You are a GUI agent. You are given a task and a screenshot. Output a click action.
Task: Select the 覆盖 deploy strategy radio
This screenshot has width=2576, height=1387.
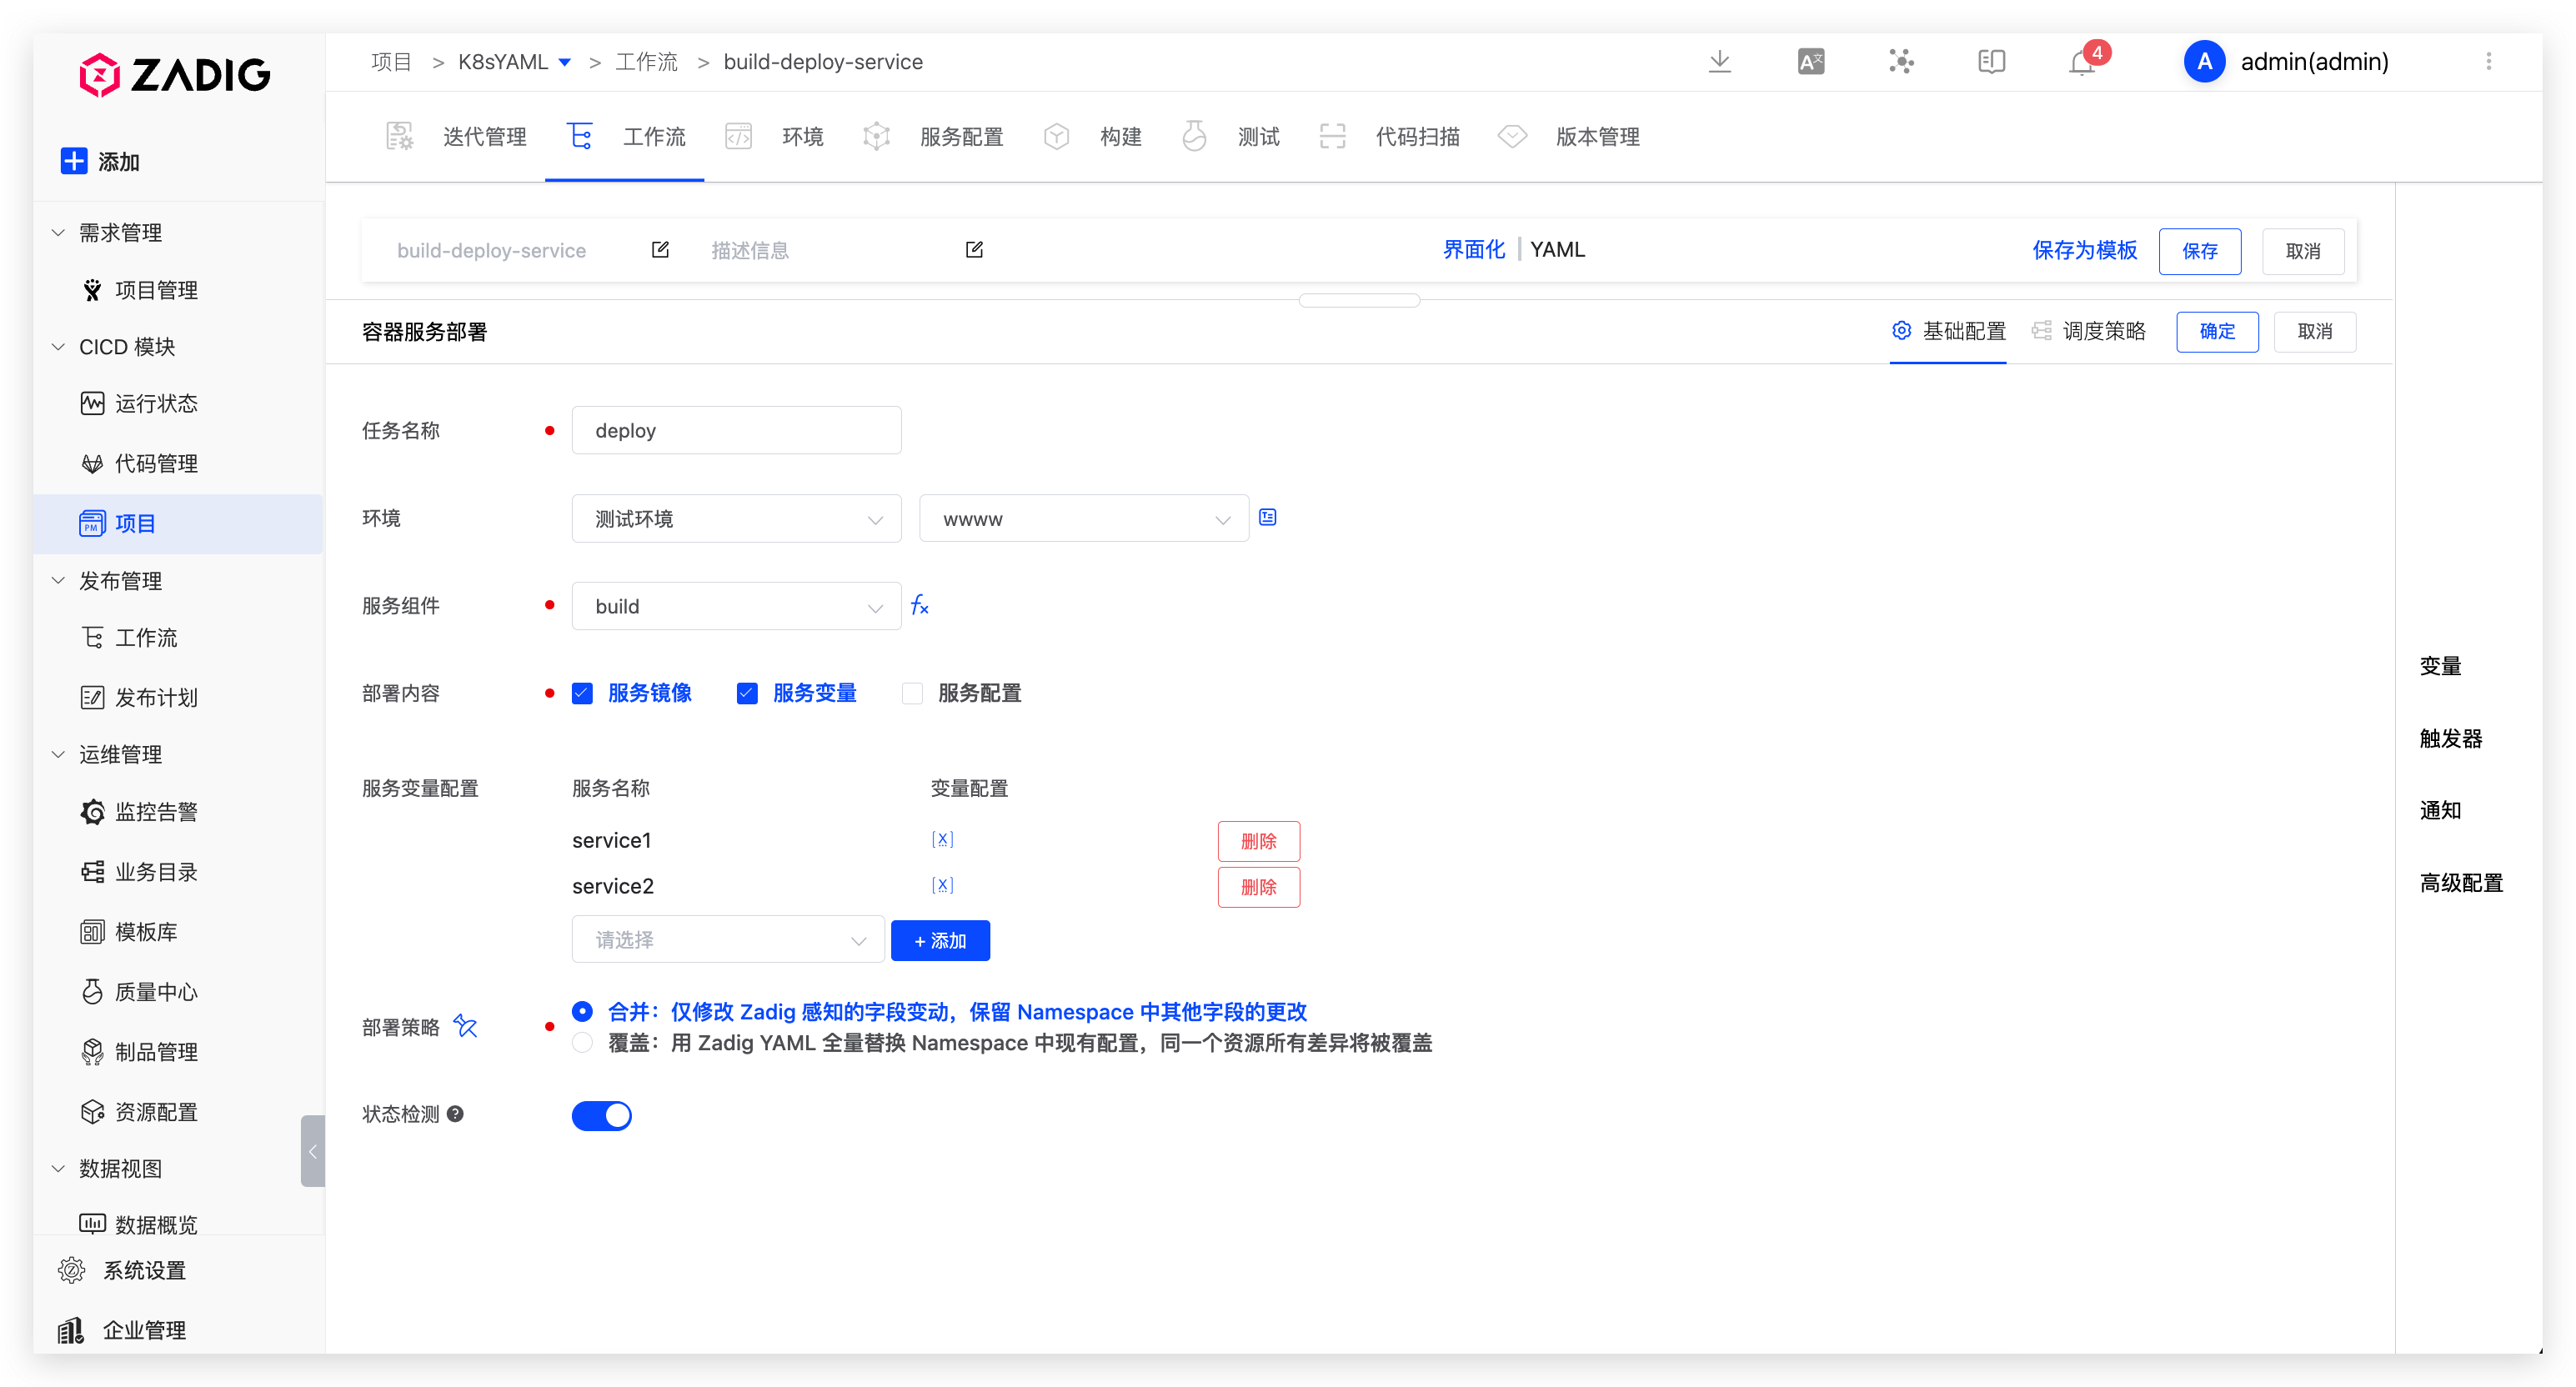582,1042
